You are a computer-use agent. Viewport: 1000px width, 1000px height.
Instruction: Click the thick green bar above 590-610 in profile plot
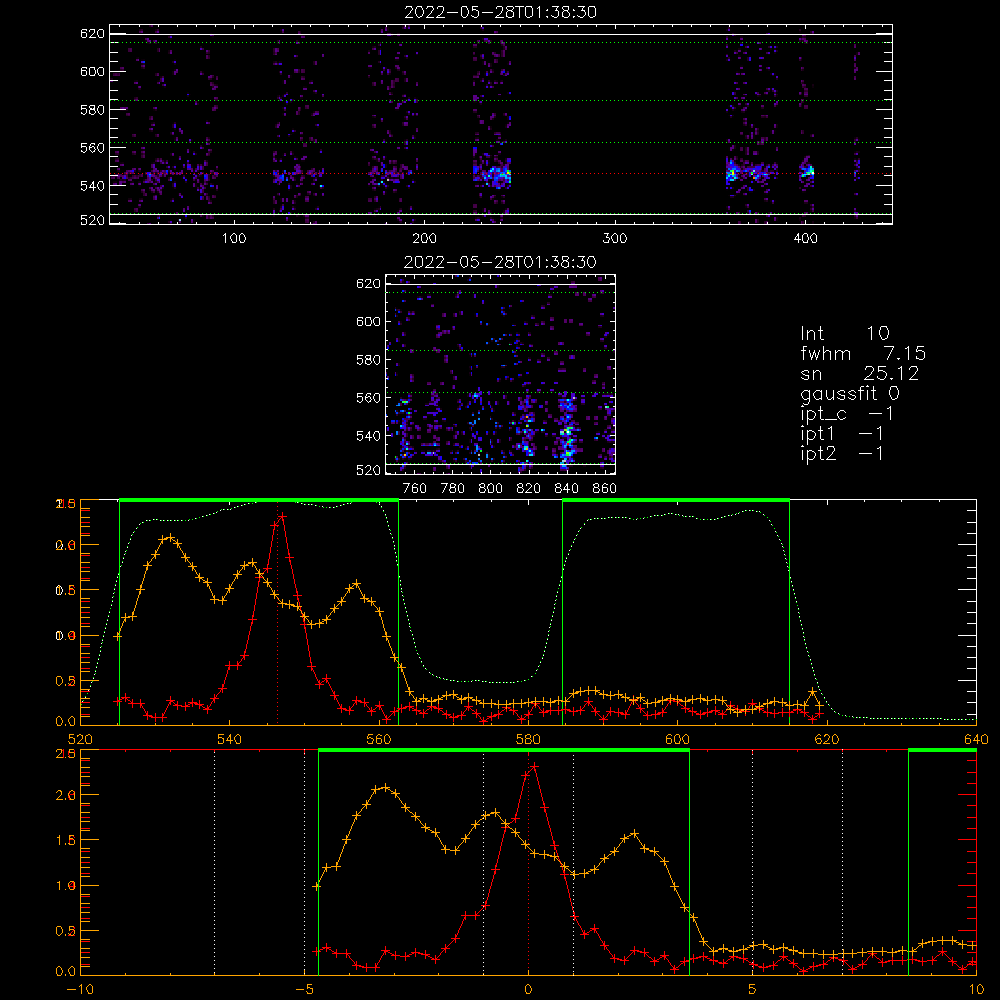tap(676, 501)
